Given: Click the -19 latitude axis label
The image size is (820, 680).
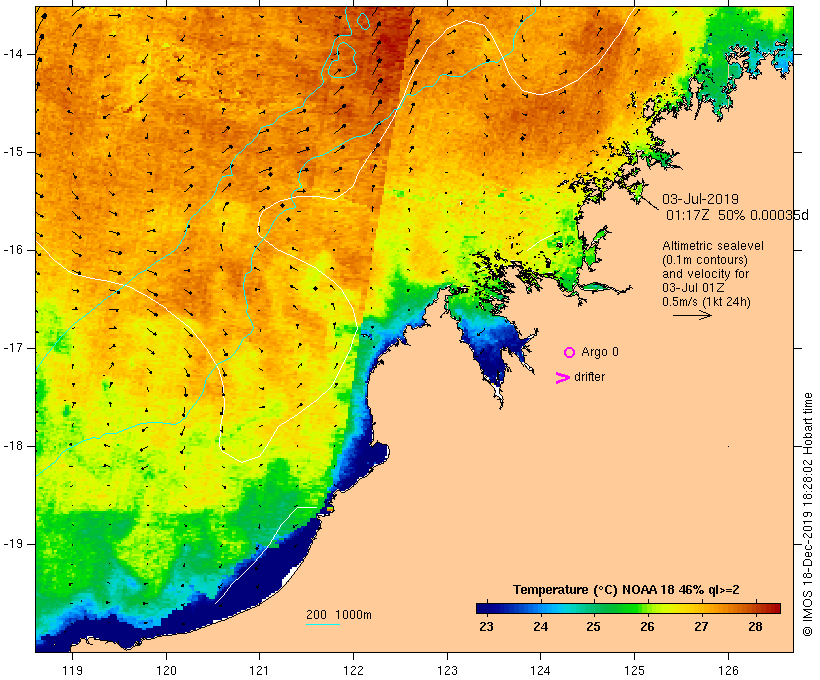Looking at the screenshot, I should coord(12,544).
